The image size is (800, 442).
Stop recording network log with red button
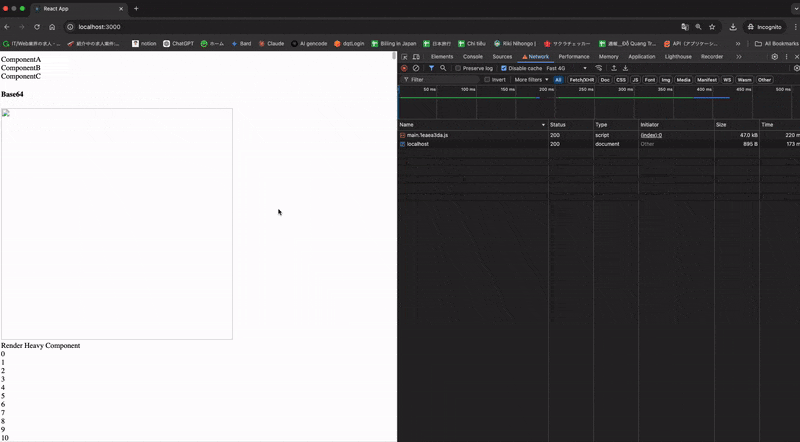(404, 68)
